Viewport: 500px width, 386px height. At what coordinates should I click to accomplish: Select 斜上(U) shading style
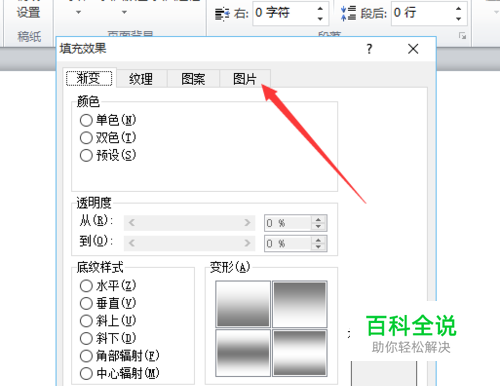tap(108, 321)
